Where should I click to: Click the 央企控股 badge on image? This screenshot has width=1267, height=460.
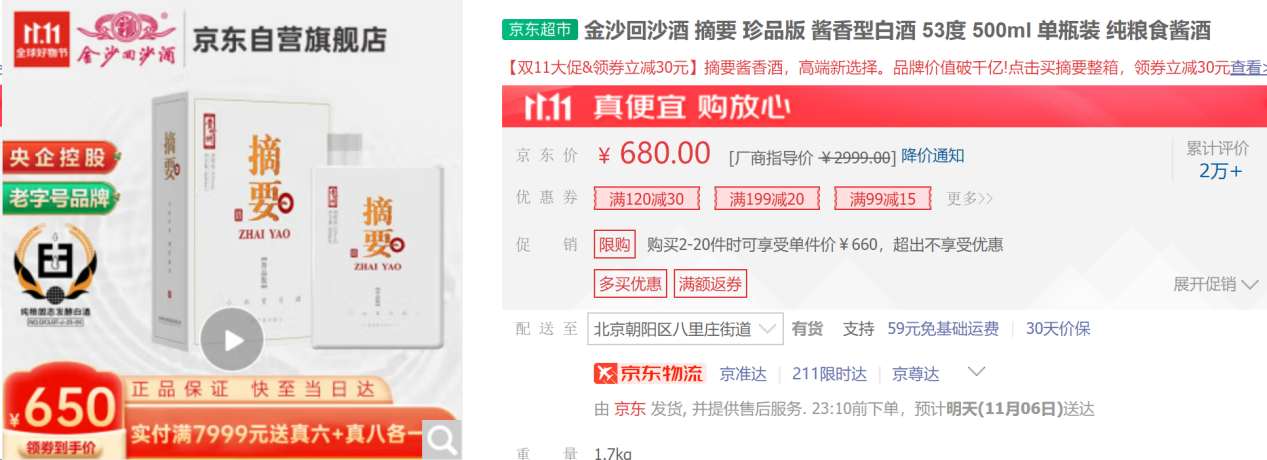pyautogui.click(x=58, y=157)
